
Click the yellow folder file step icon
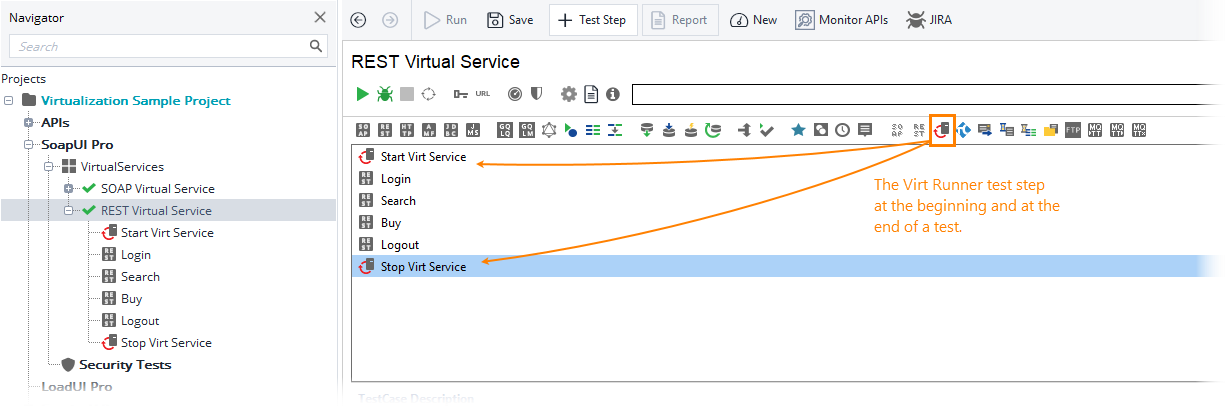(1051, 129)
